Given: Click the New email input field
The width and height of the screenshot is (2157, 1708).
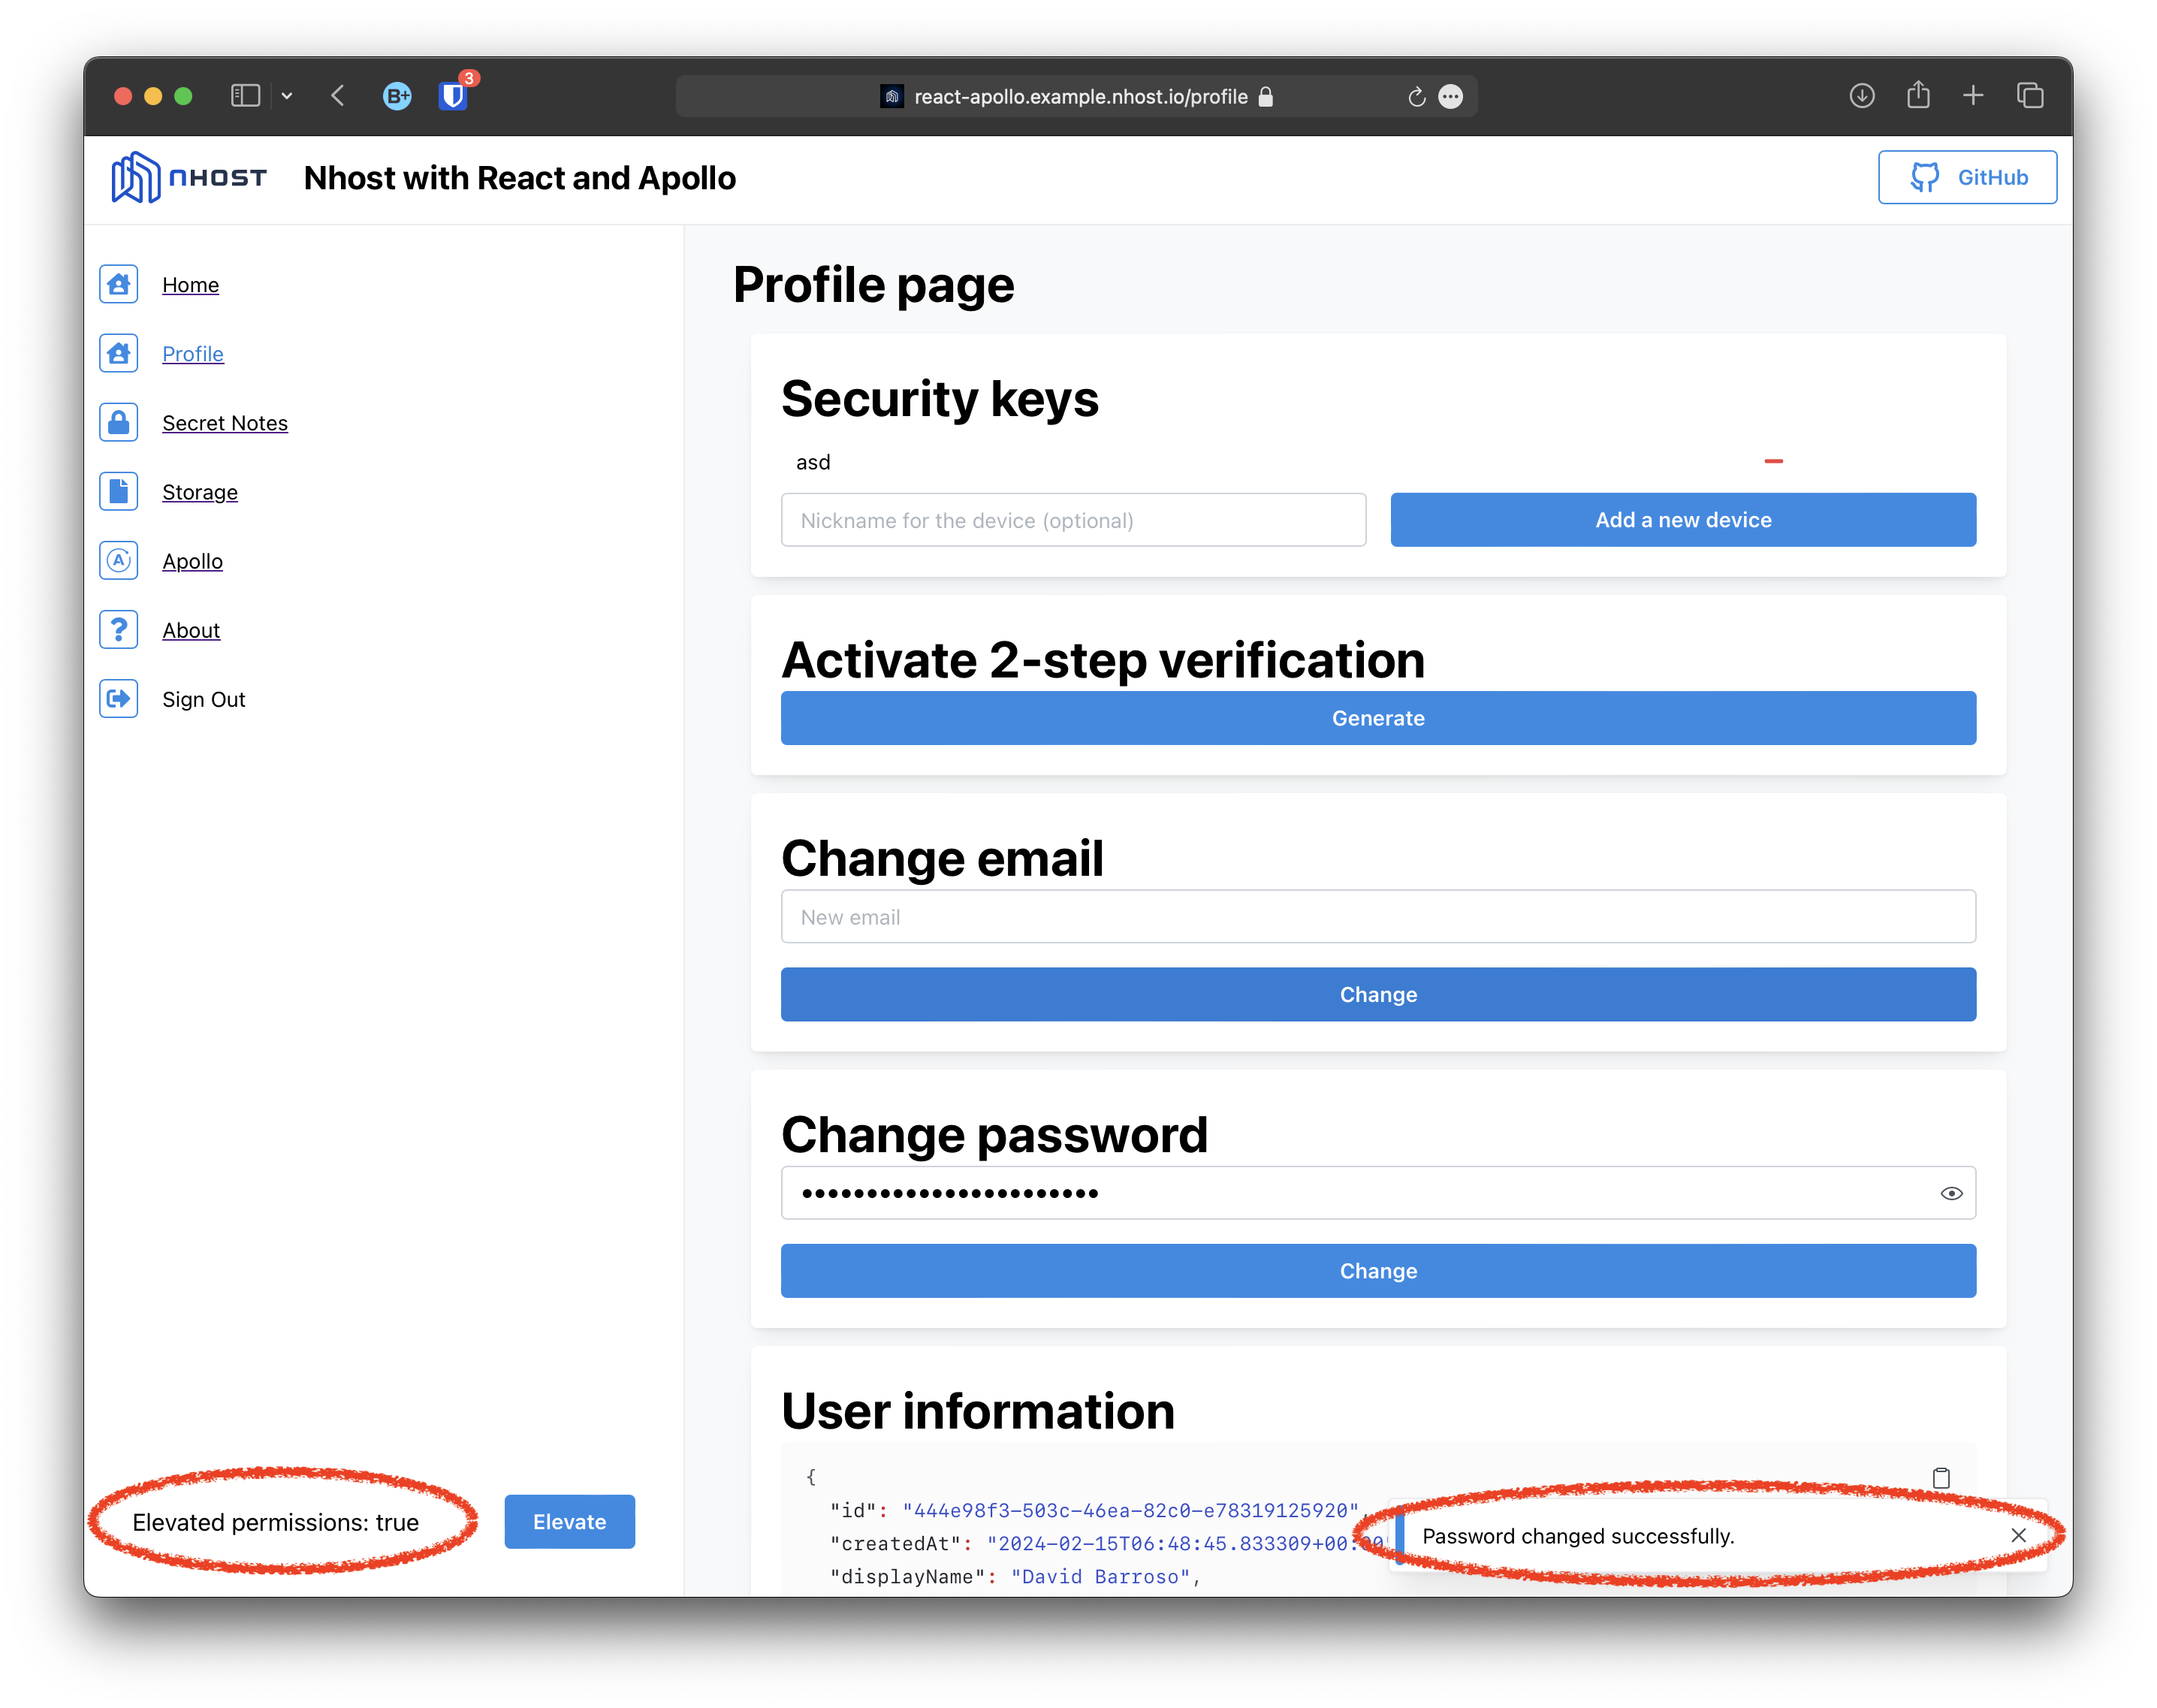Looking at the screenshot, I should pos(1378,916).
